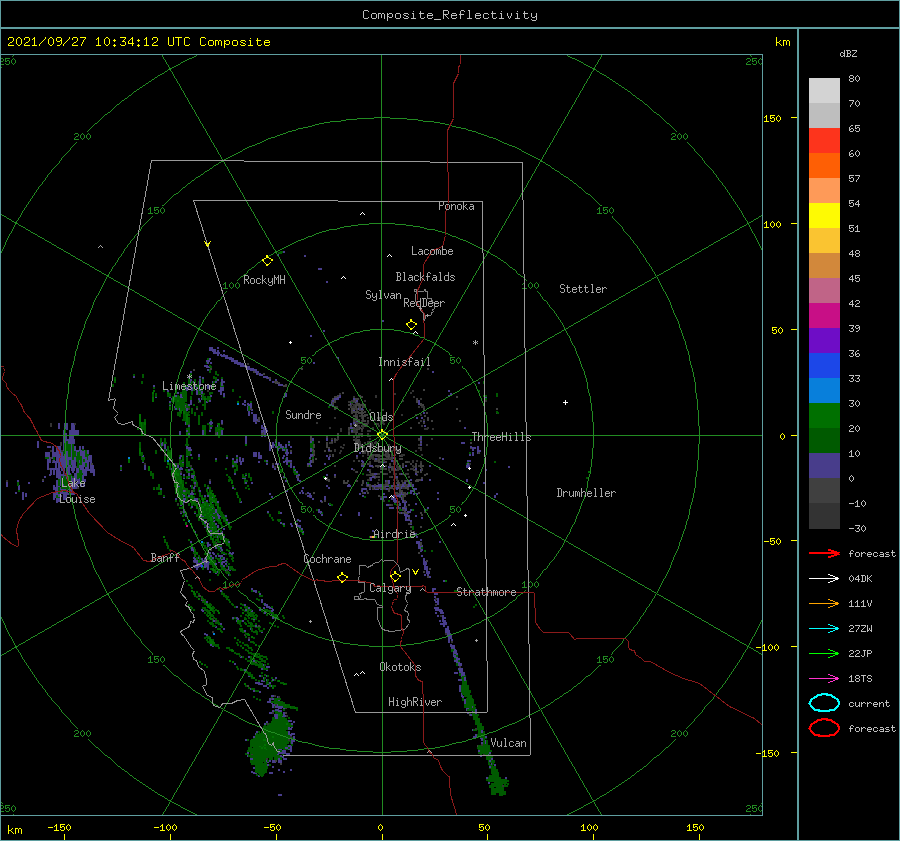The image size is (900, 841).
Task: Click the 36 dBZ purple color swatch
Action: 824,340
